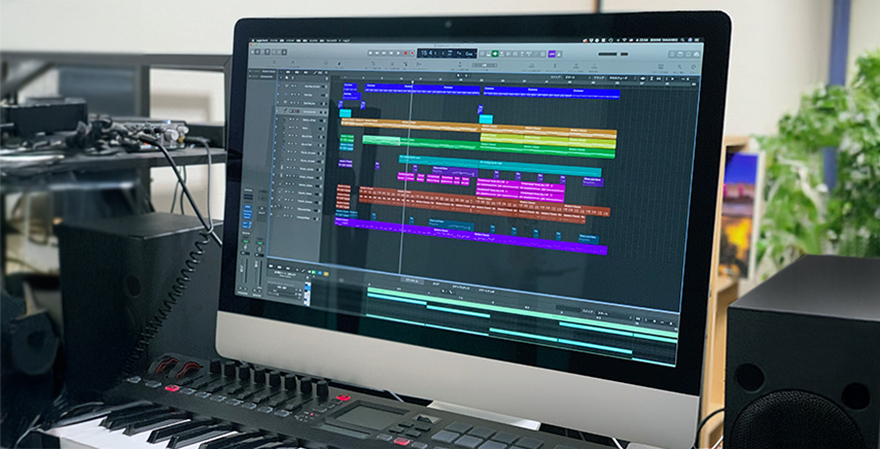The width and height of the screenshot is (880, 449).
Task: Add a new track with plus button
Action: pos(281,75)
